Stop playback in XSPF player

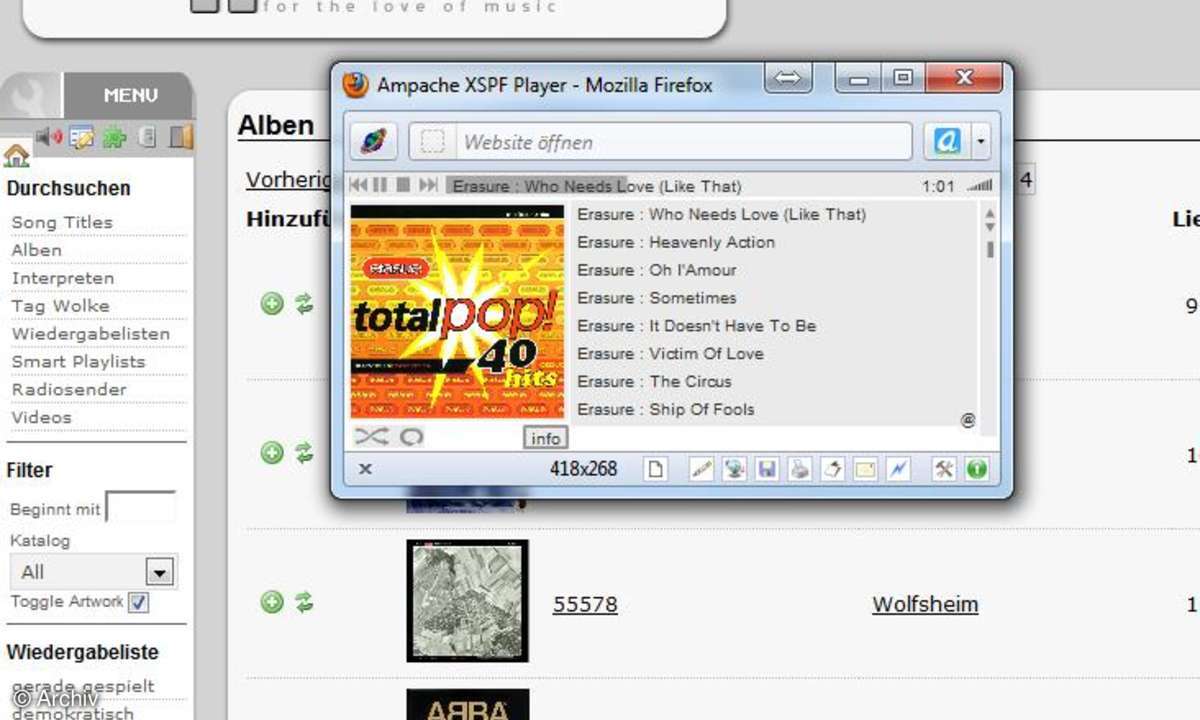coord(403,185)
